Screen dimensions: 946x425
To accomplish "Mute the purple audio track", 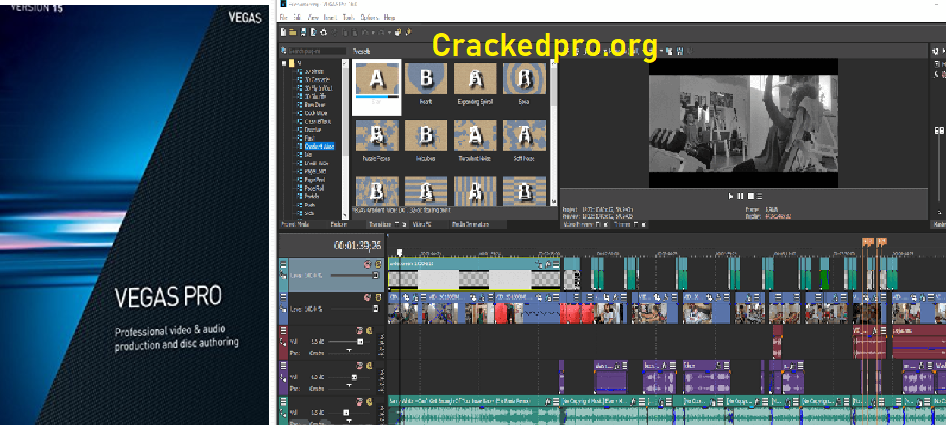I will click(360, 366).
